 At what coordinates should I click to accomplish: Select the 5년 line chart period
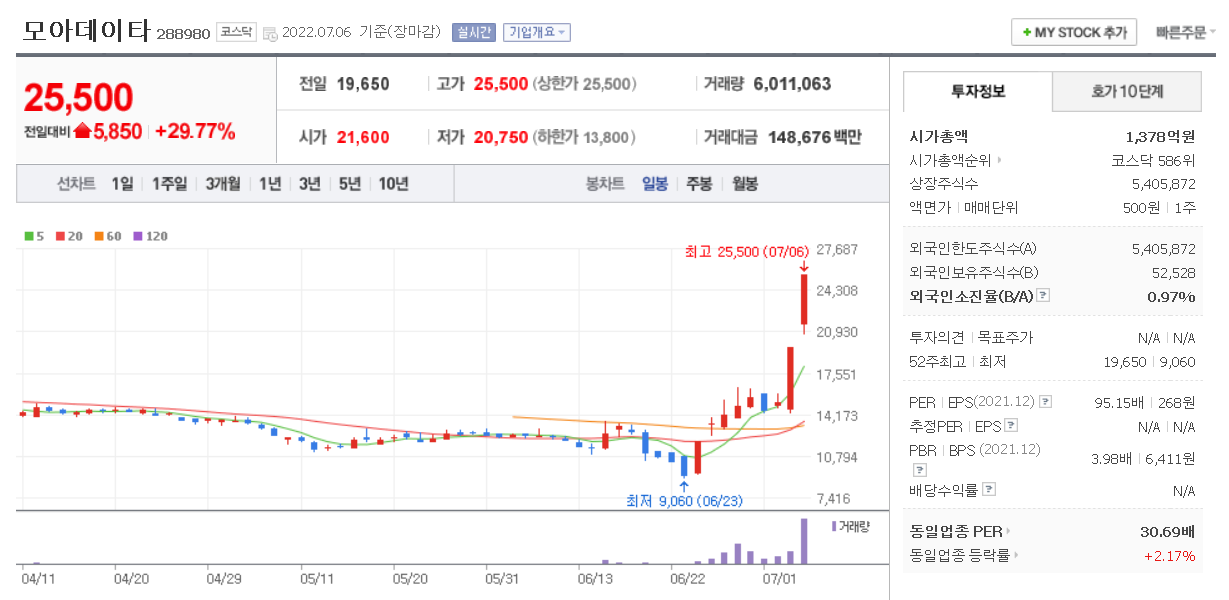tap(350, 184)
